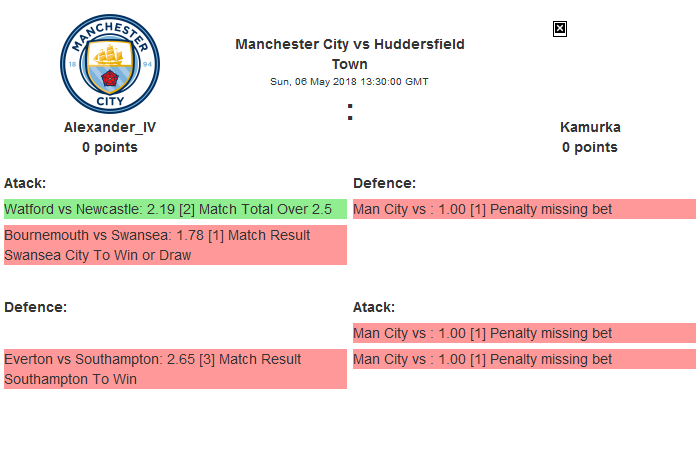This screenshot has height=460, width=700.
Task: Click the 0 points under Alexander_IV
Action: [x=110, y=147]
